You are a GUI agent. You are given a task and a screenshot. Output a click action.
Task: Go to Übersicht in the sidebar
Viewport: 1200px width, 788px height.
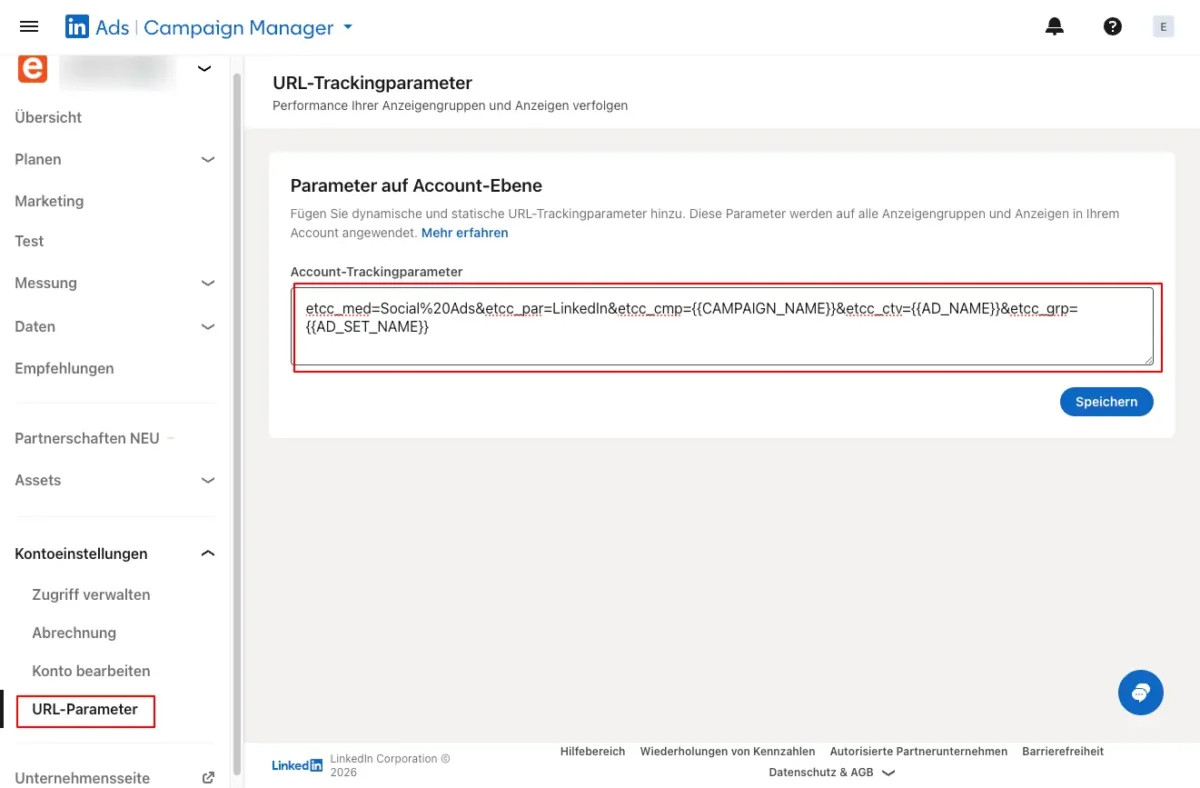[48, 117]
